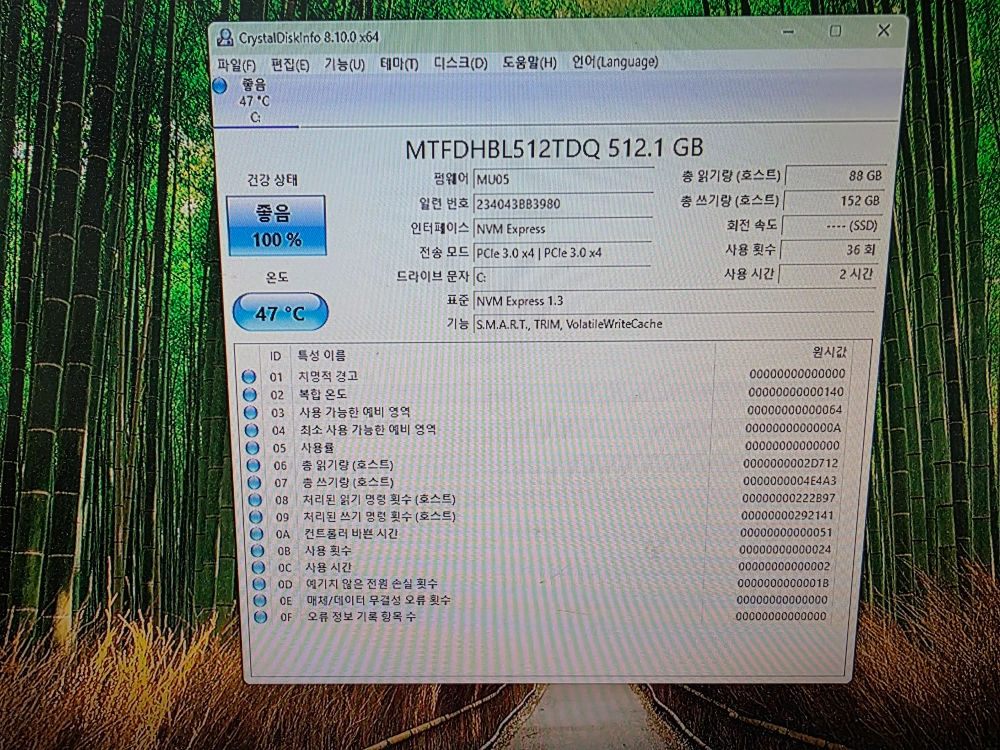Click the 펌웨어 field showing MU05
Screen dimensions: 1000x750
click(564, 179)
